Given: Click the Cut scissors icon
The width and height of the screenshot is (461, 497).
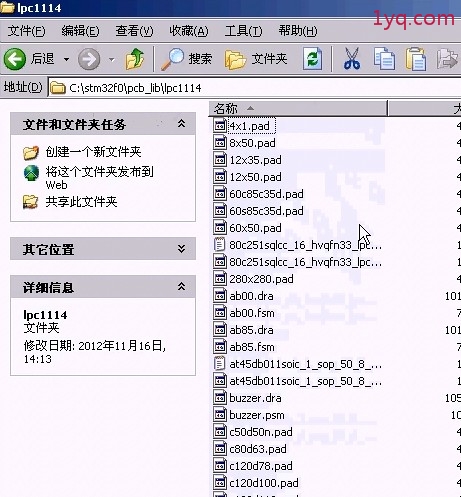Looking at the screenshot, I should pos(352,59).
